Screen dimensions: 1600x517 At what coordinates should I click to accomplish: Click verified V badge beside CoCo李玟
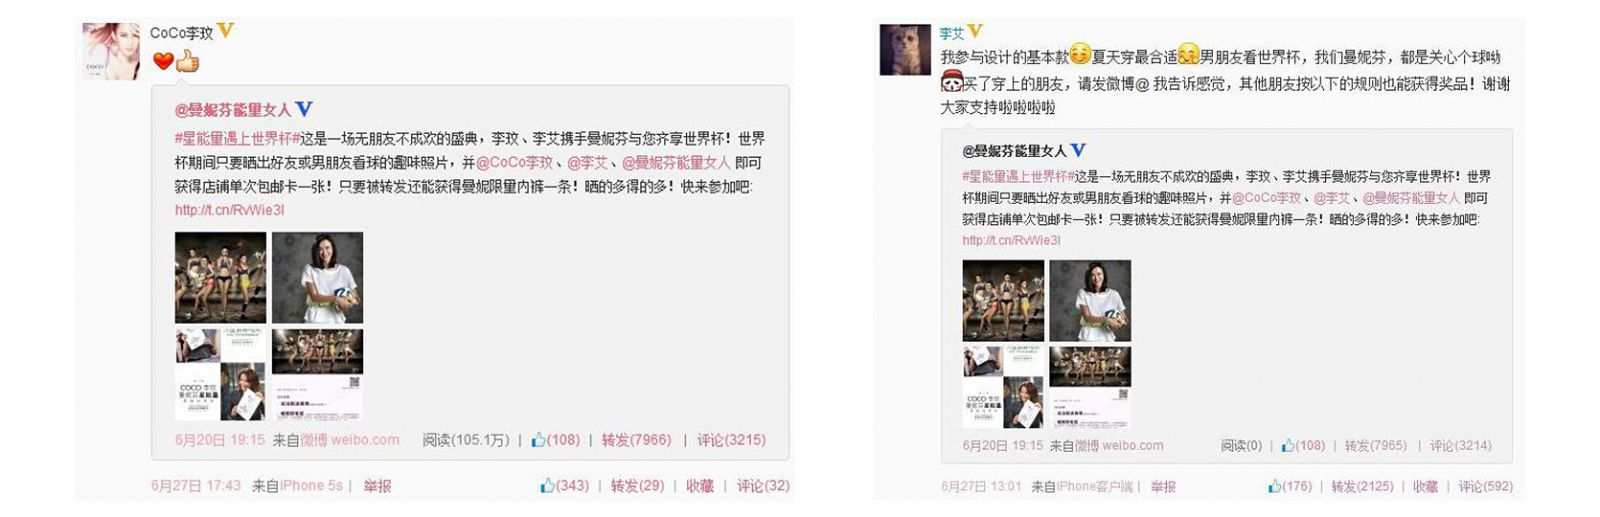(226, 31)
